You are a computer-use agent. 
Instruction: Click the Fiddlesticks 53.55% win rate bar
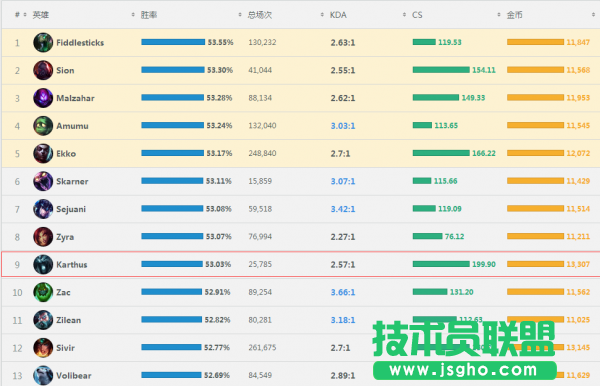pos(173,42)
